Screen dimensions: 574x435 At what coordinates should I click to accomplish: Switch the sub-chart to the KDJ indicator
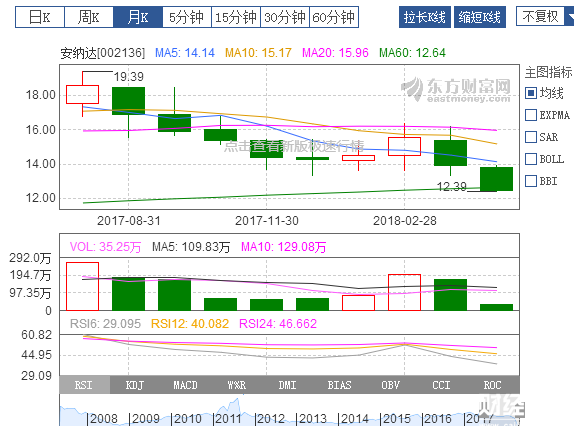135,385
